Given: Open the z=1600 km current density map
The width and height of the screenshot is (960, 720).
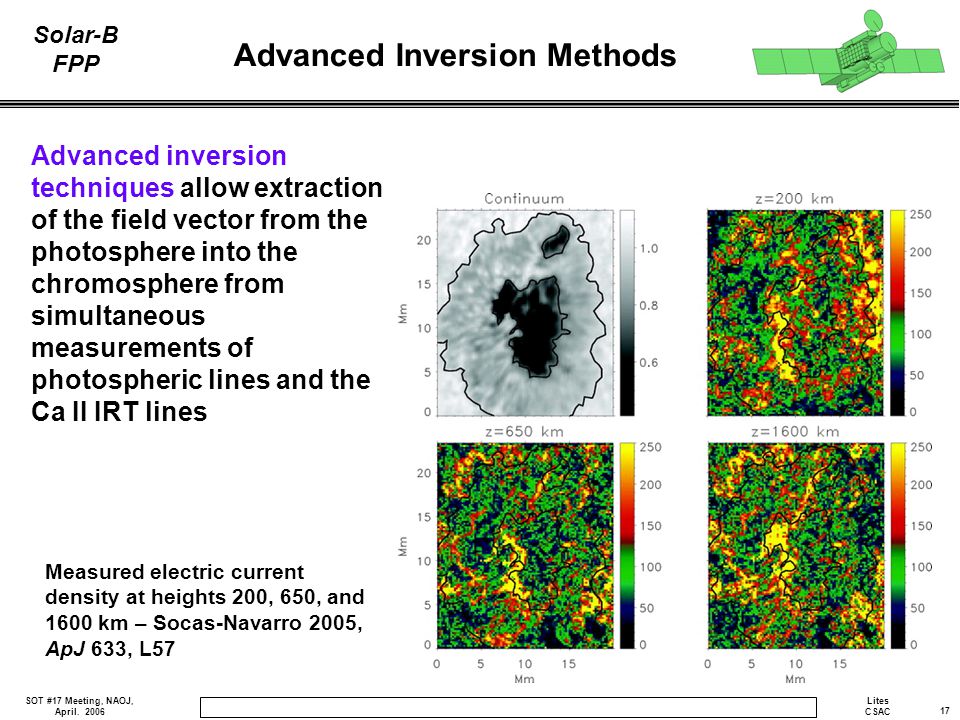Looking at the screenshot, I should pos(795,546).
